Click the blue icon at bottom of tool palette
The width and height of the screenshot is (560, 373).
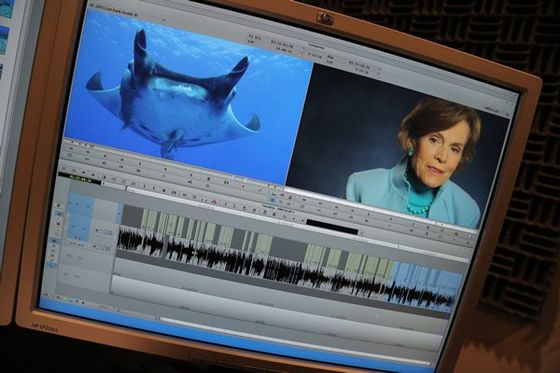pyautogui.click(x=52, y=265)
